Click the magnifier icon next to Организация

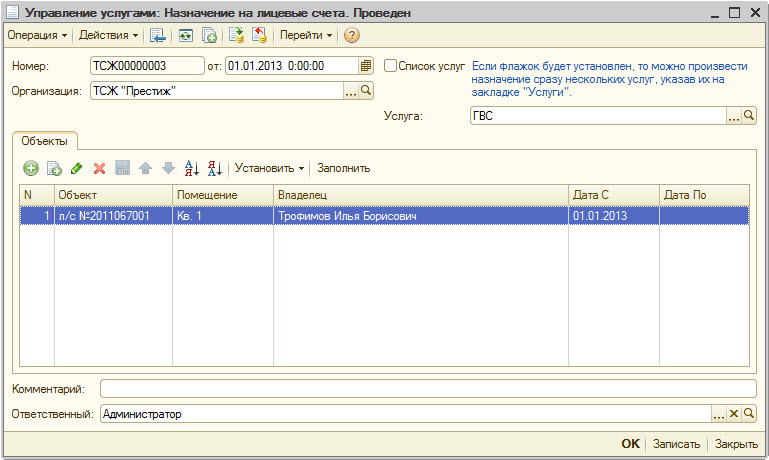(366, 91)
